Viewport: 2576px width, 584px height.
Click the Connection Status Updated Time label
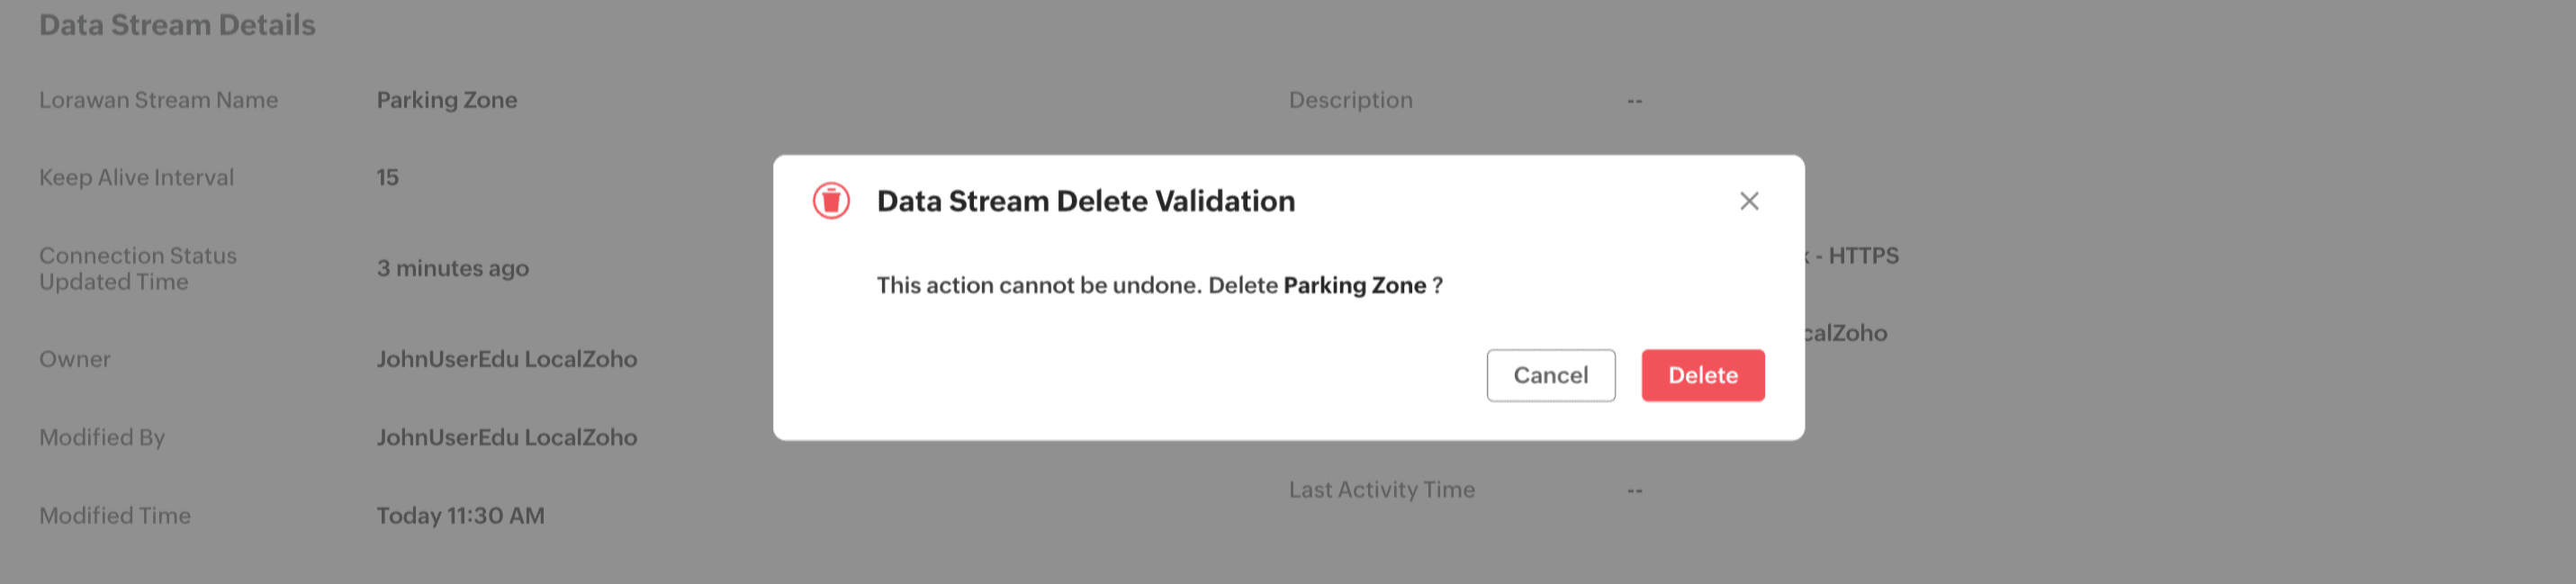(137, 268)
